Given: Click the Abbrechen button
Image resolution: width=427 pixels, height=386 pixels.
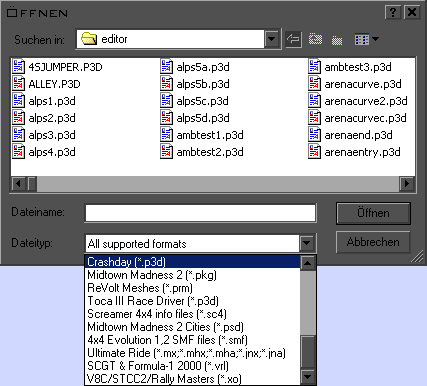Looking at the screenshot, I should pos(373,242).
